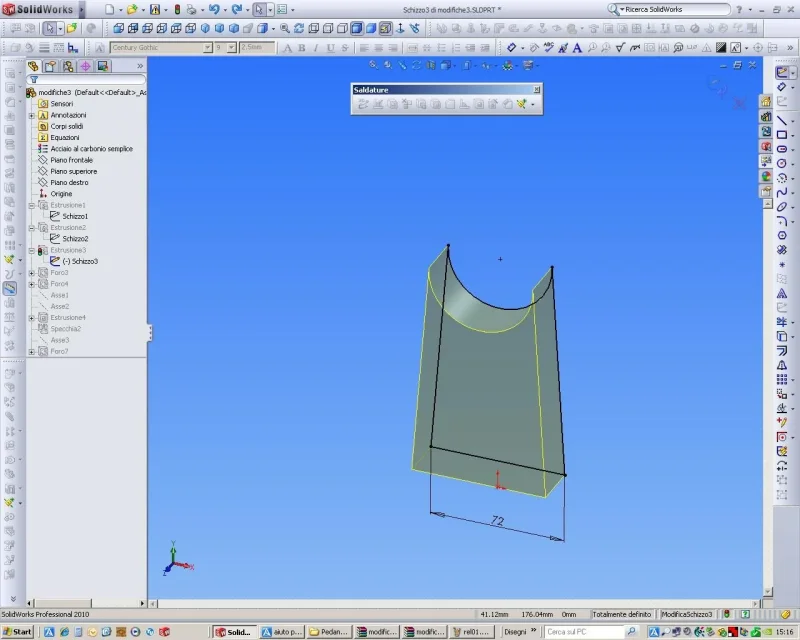
Task: Click the Undo arrow icon
Action: coord(214,9)
